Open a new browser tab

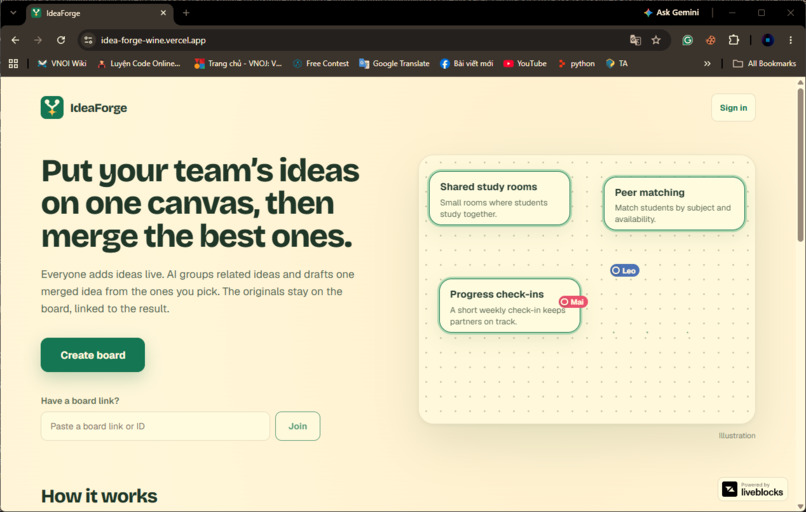(x=186, y=13)
